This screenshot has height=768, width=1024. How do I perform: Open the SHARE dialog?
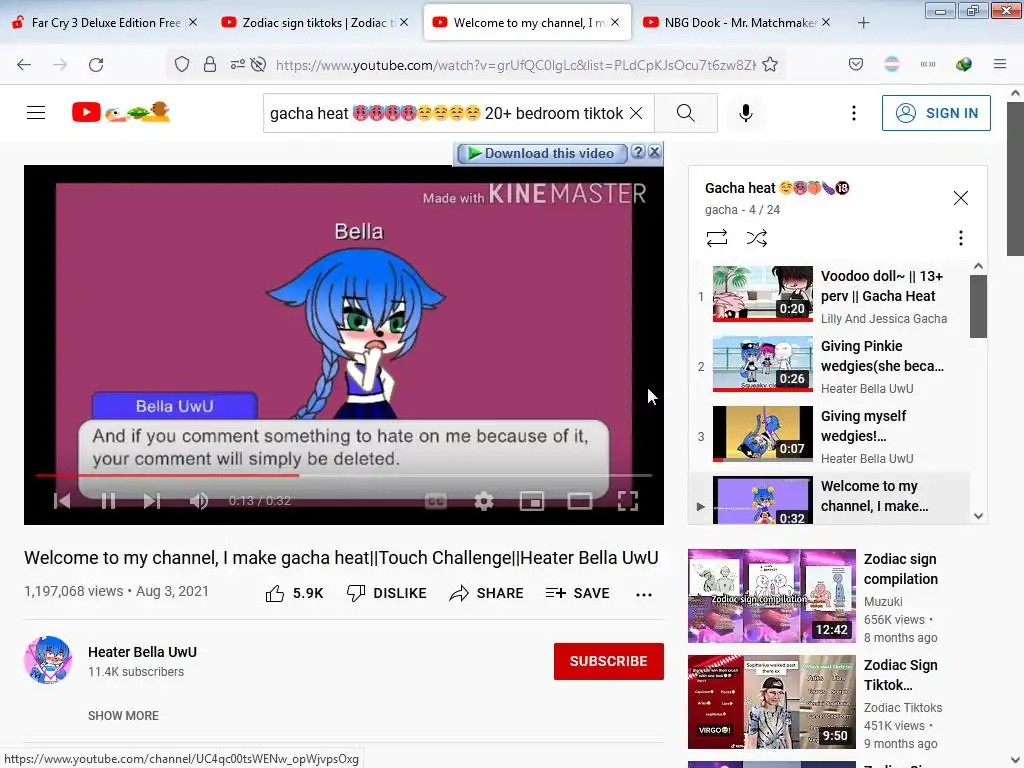coord(487,593)
